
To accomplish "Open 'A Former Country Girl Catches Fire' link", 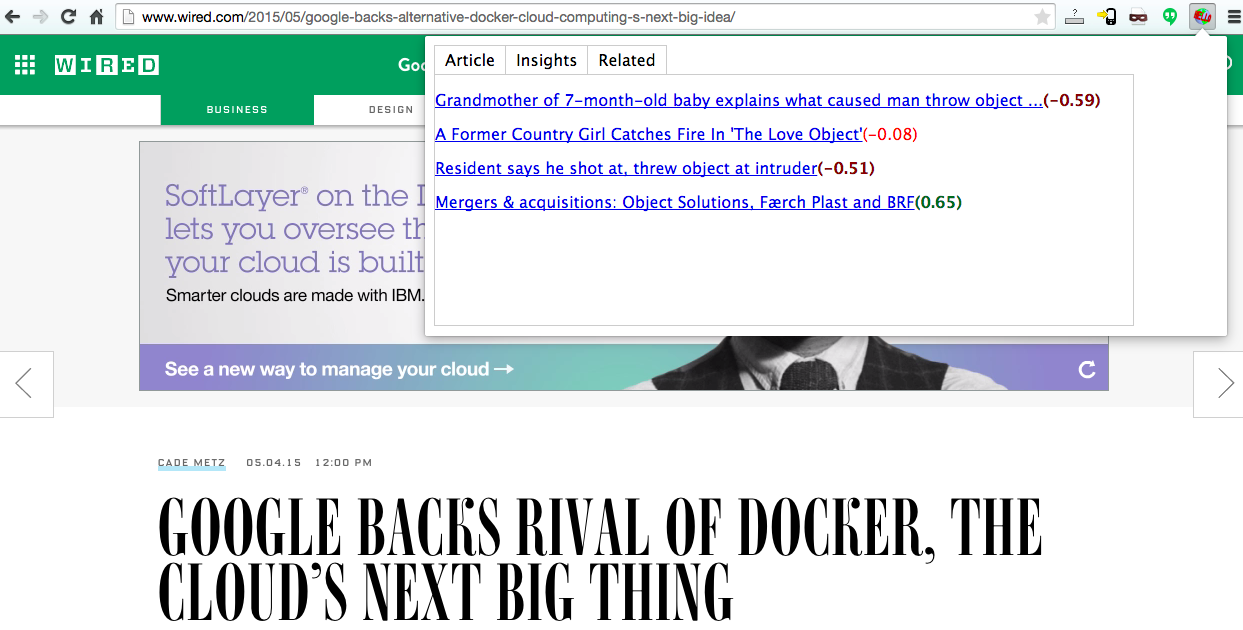I will point(649,134).
